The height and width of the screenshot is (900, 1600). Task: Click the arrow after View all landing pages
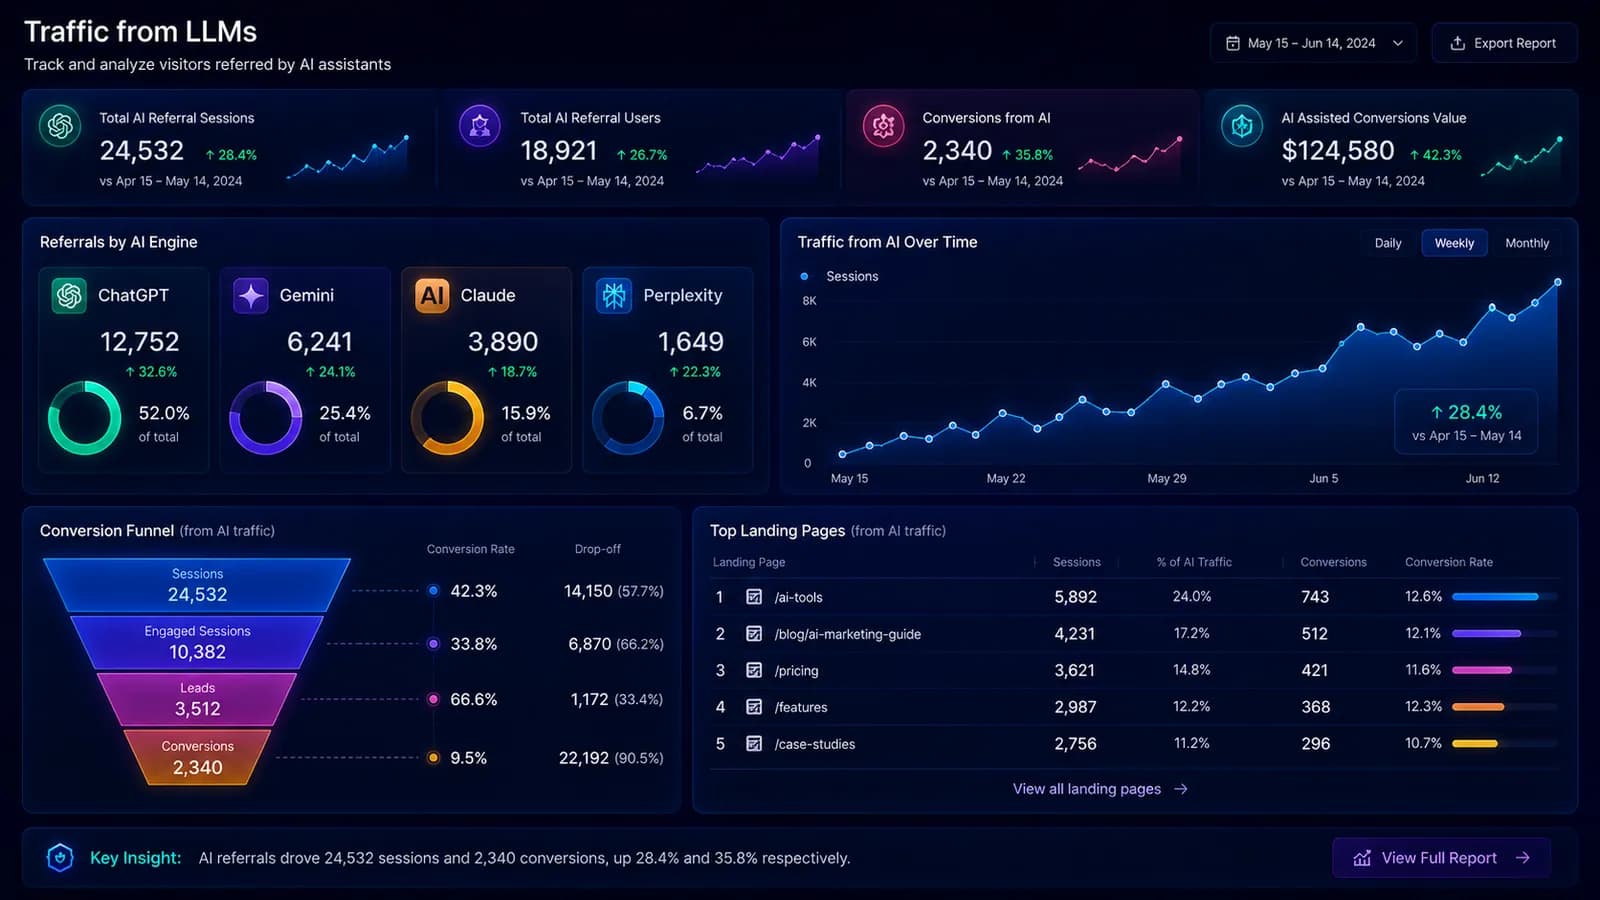[1181, 789]
